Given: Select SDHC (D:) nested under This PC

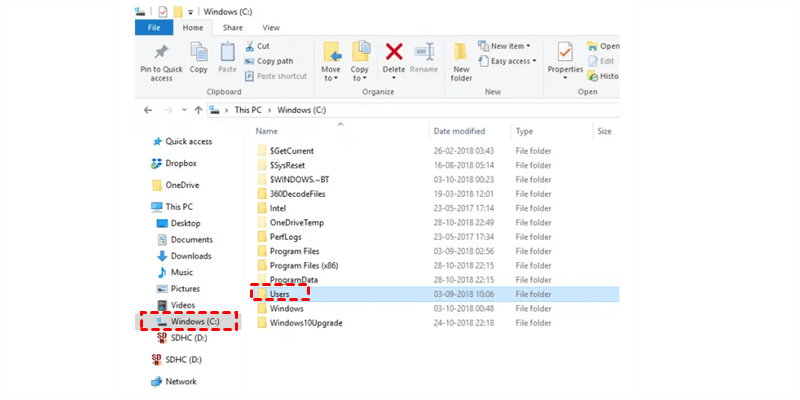Looking at the screenshot, I should [182, 337].
